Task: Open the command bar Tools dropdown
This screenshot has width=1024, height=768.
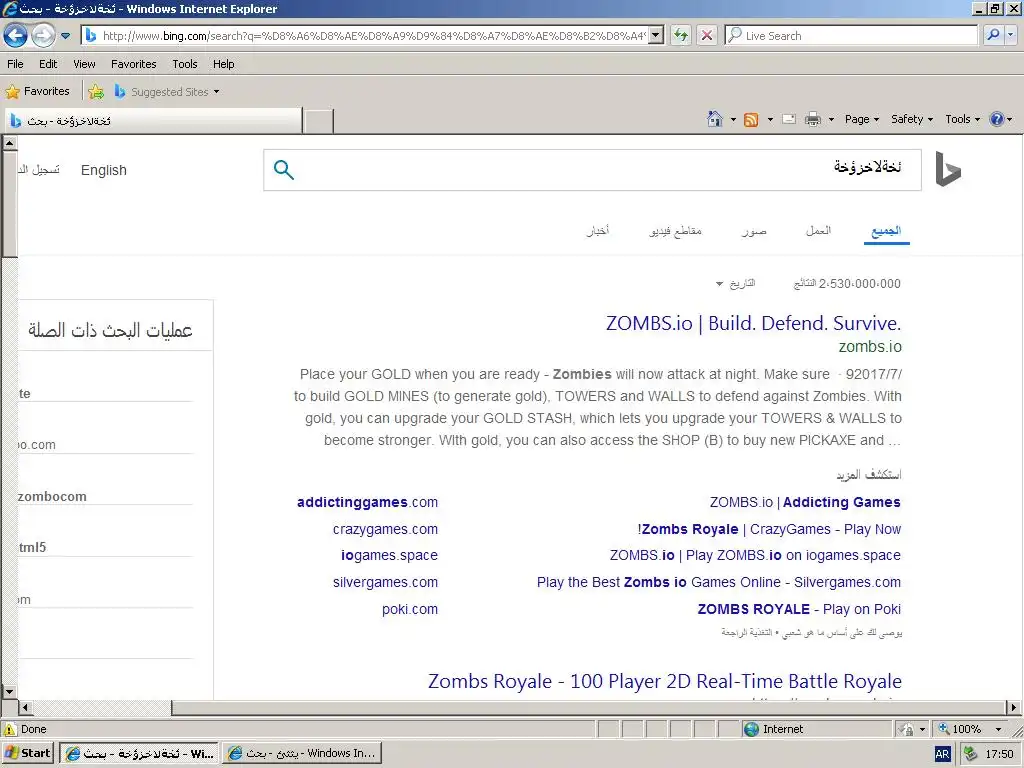Action: (x=963, y=119)
